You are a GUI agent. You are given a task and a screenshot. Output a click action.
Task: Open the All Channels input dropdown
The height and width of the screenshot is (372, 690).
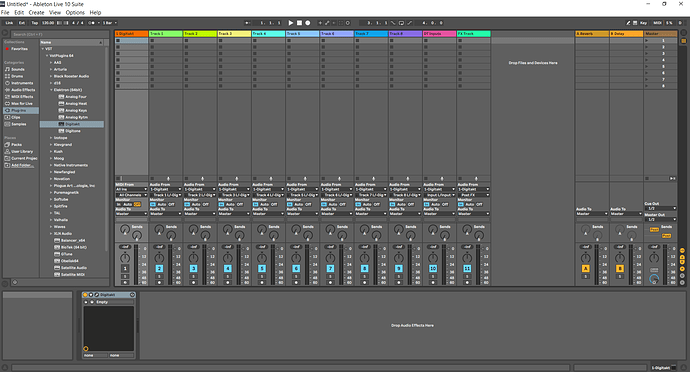[x=131, y=195]
